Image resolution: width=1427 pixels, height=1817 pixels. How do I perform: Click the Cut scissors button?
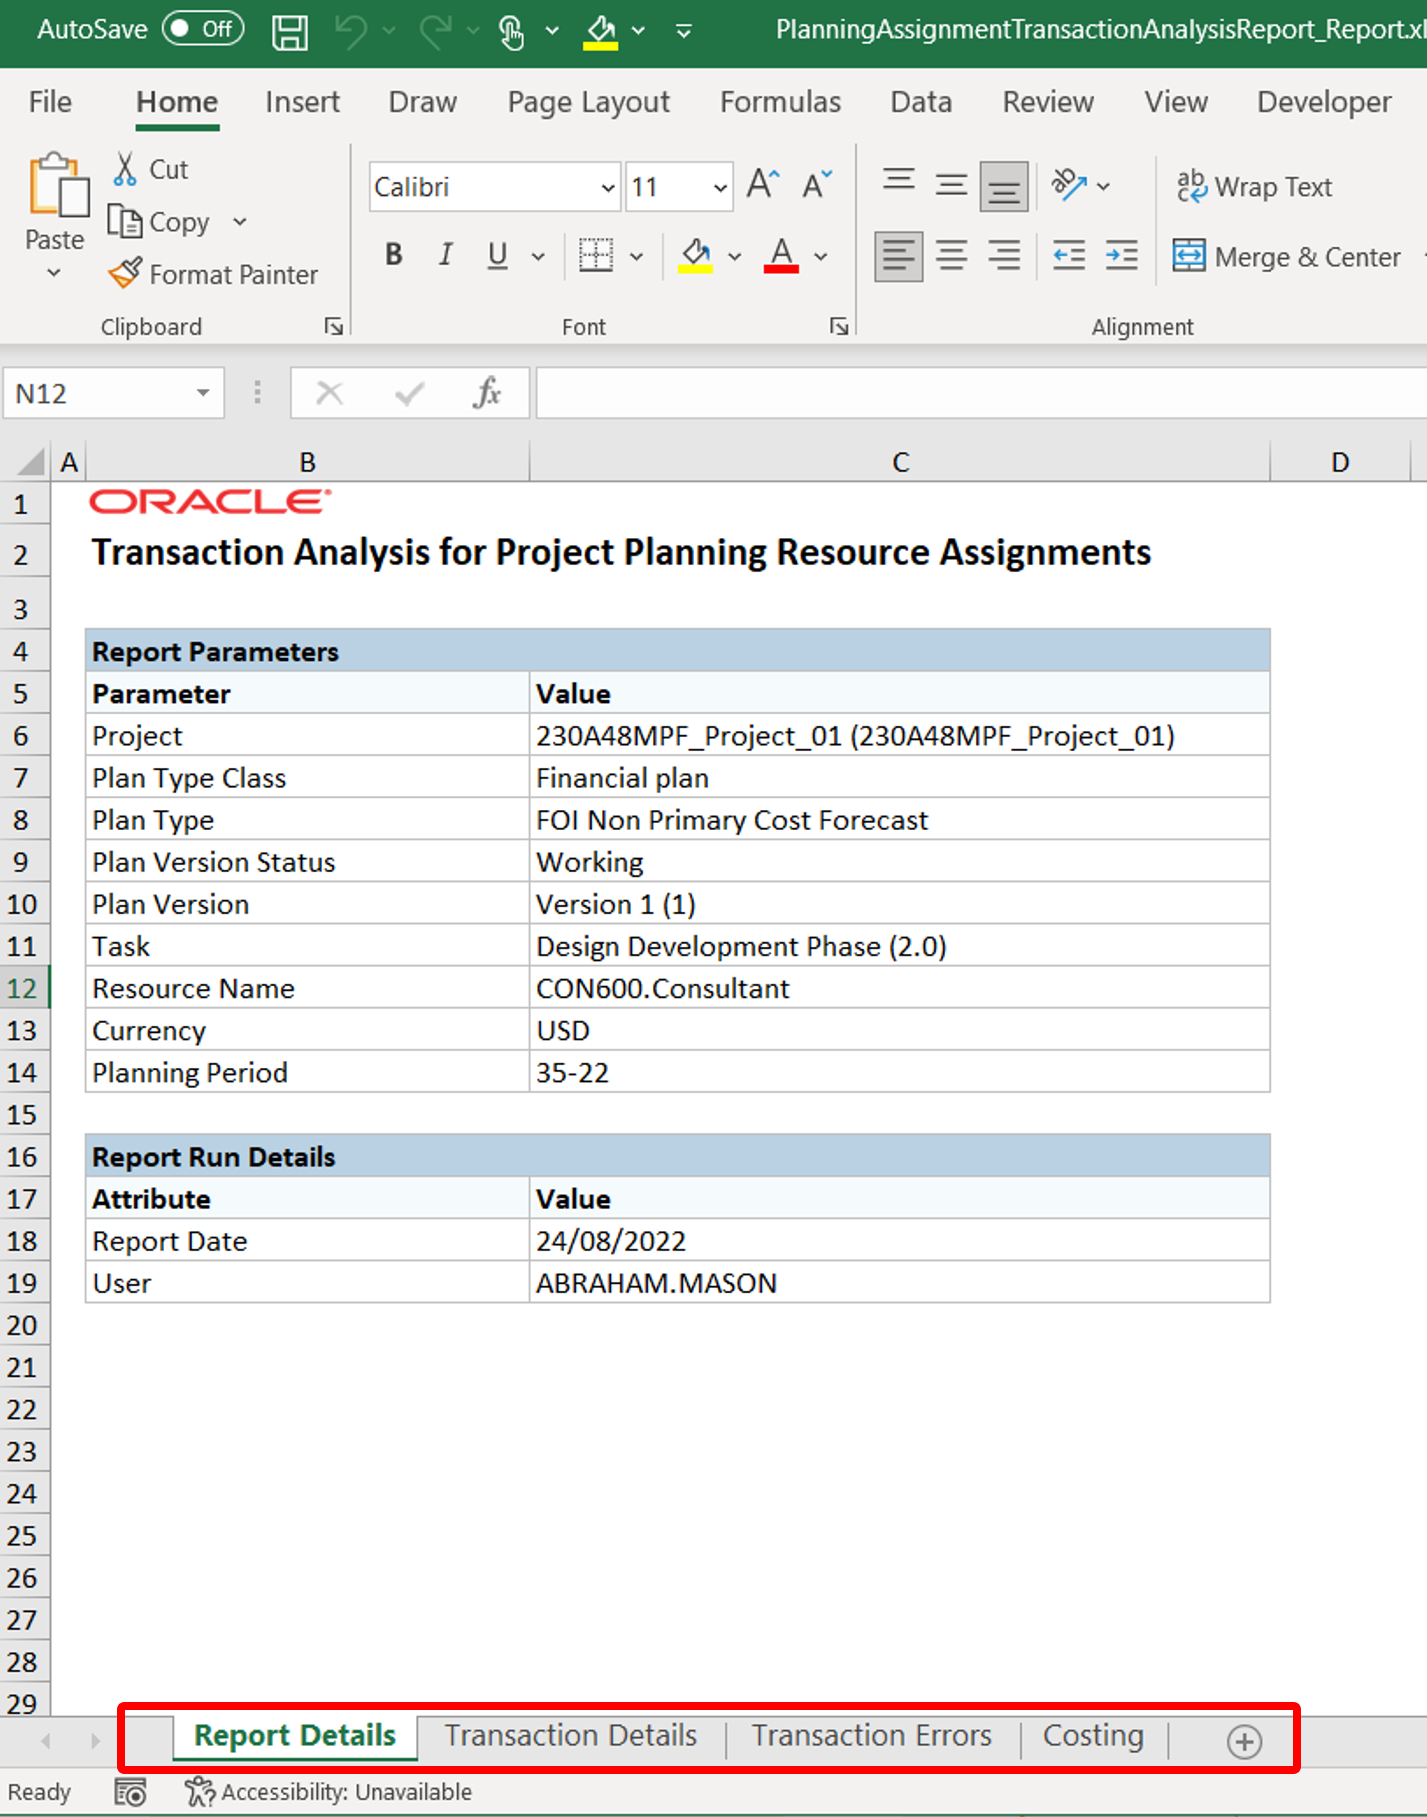[x=151, y=169]
